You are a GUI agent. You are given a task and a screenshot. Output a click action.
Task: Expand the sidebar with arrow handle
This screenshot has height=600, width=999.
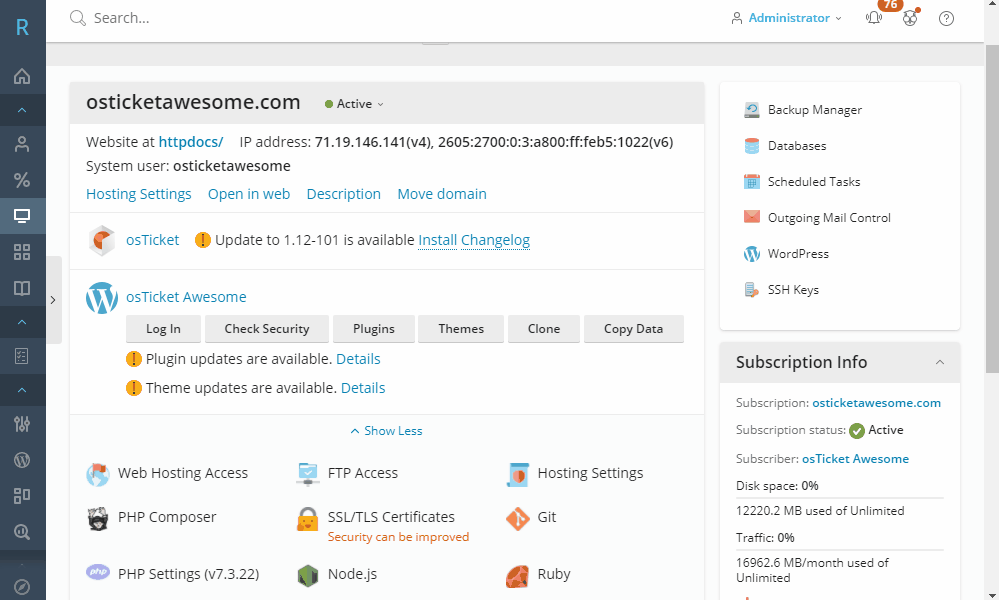(54, 300)
